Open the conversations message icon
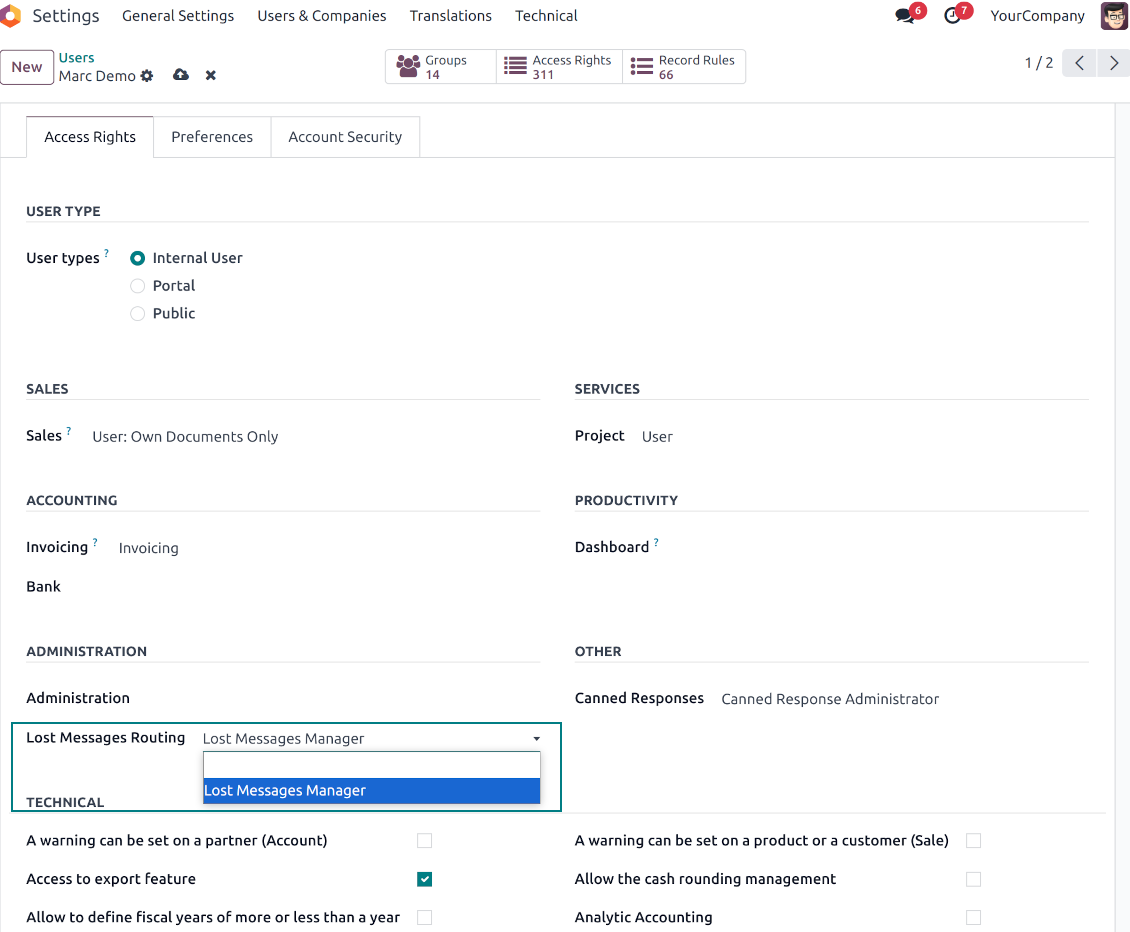 pos(906,16)
